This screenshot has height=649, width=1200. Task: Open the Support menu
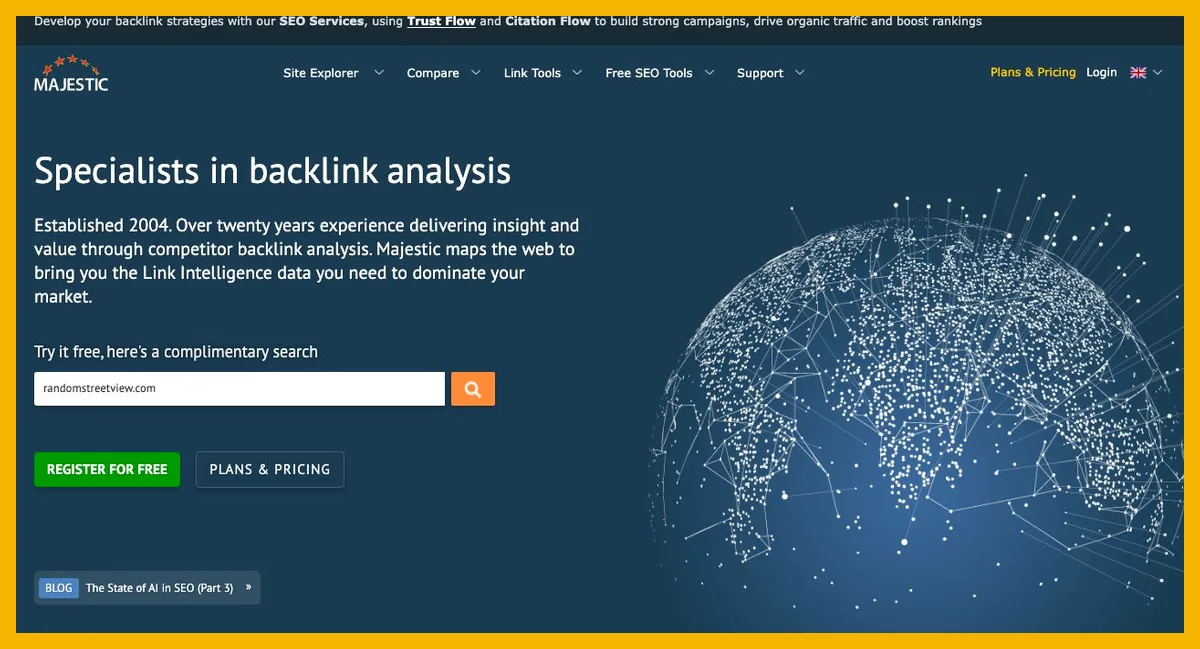[760, 73]
